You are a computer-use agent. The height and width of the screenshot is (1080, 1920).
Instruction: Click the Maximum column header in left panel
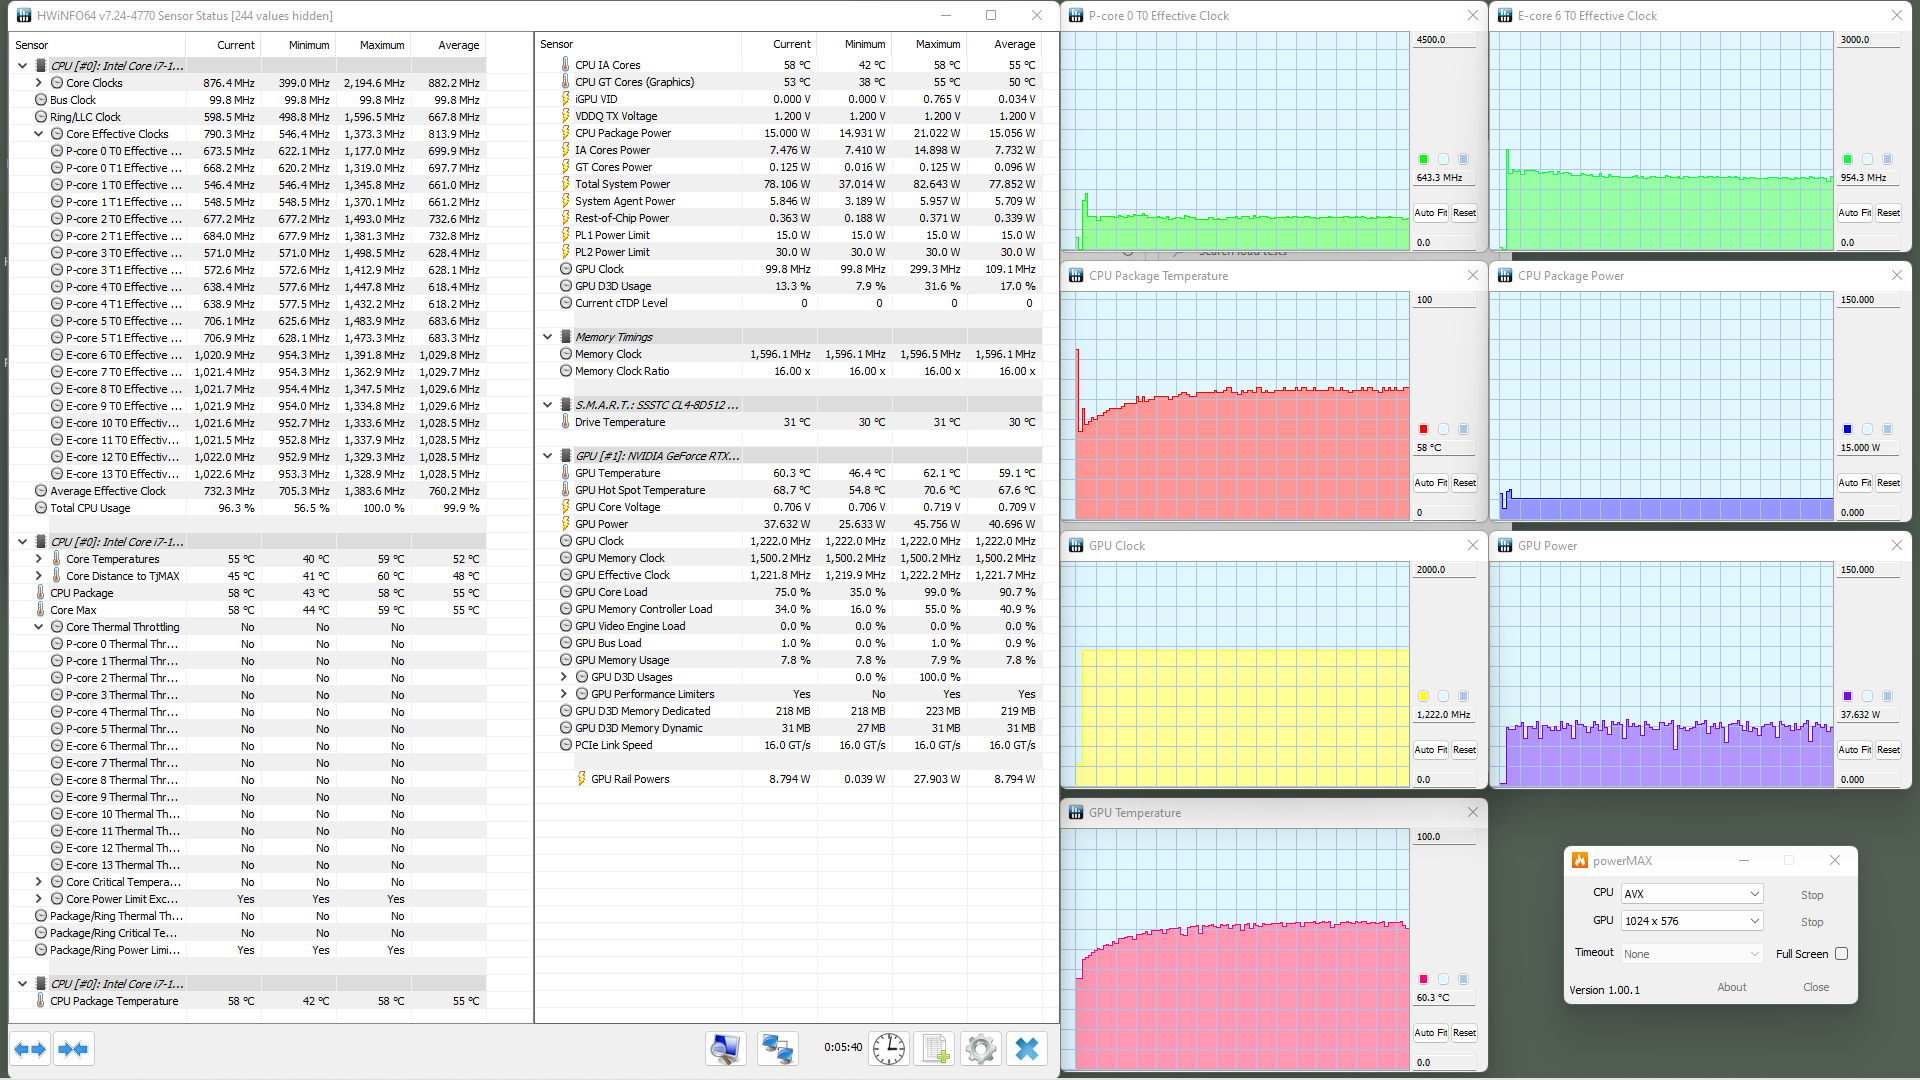(381, 45)
